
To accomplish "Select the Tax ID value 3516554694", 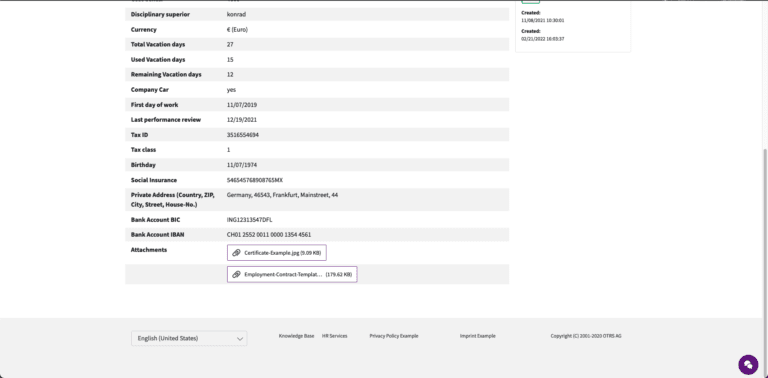I will (242, 135).
